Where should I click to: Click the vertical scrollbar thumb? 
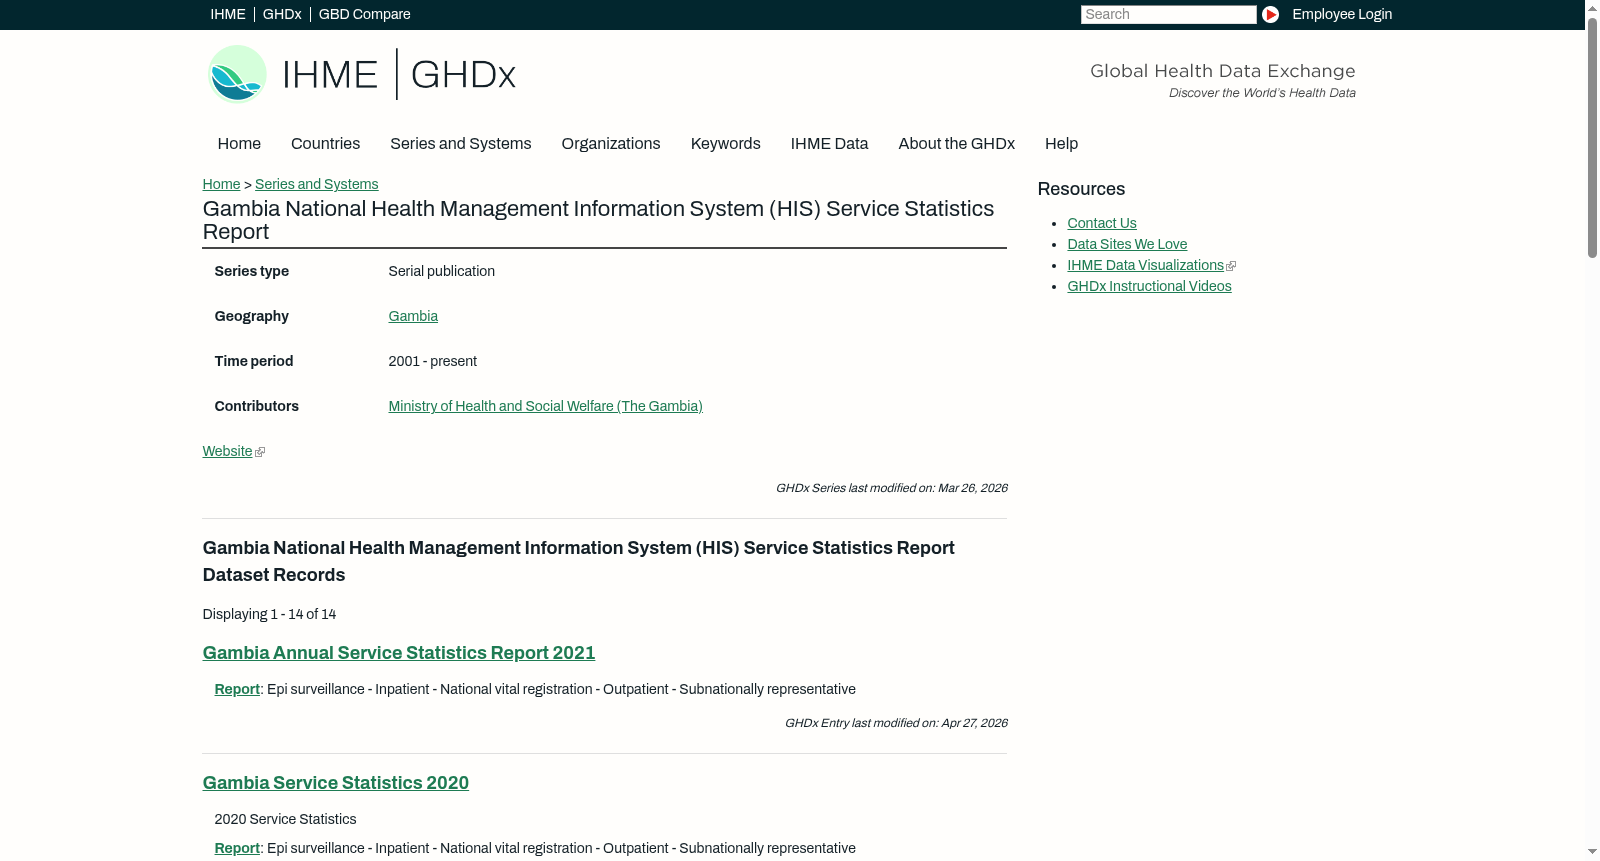point(1592,137)
